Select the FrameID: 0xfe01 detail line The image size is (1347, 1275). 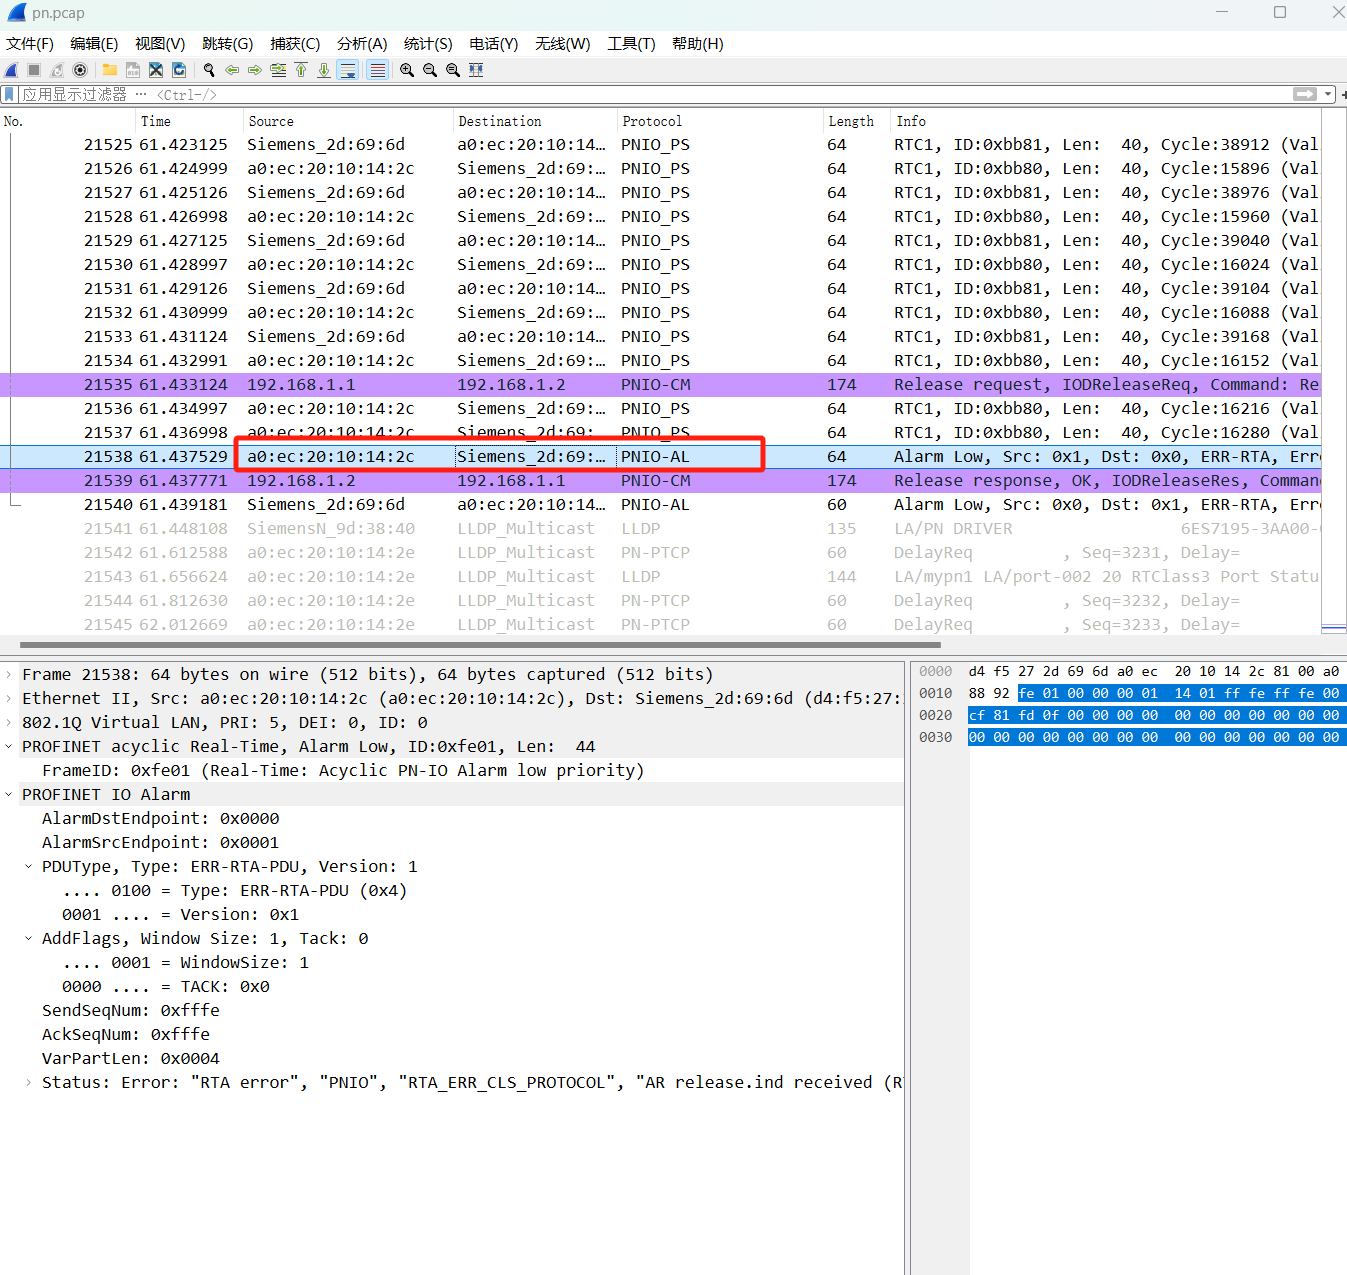[343, 771]
